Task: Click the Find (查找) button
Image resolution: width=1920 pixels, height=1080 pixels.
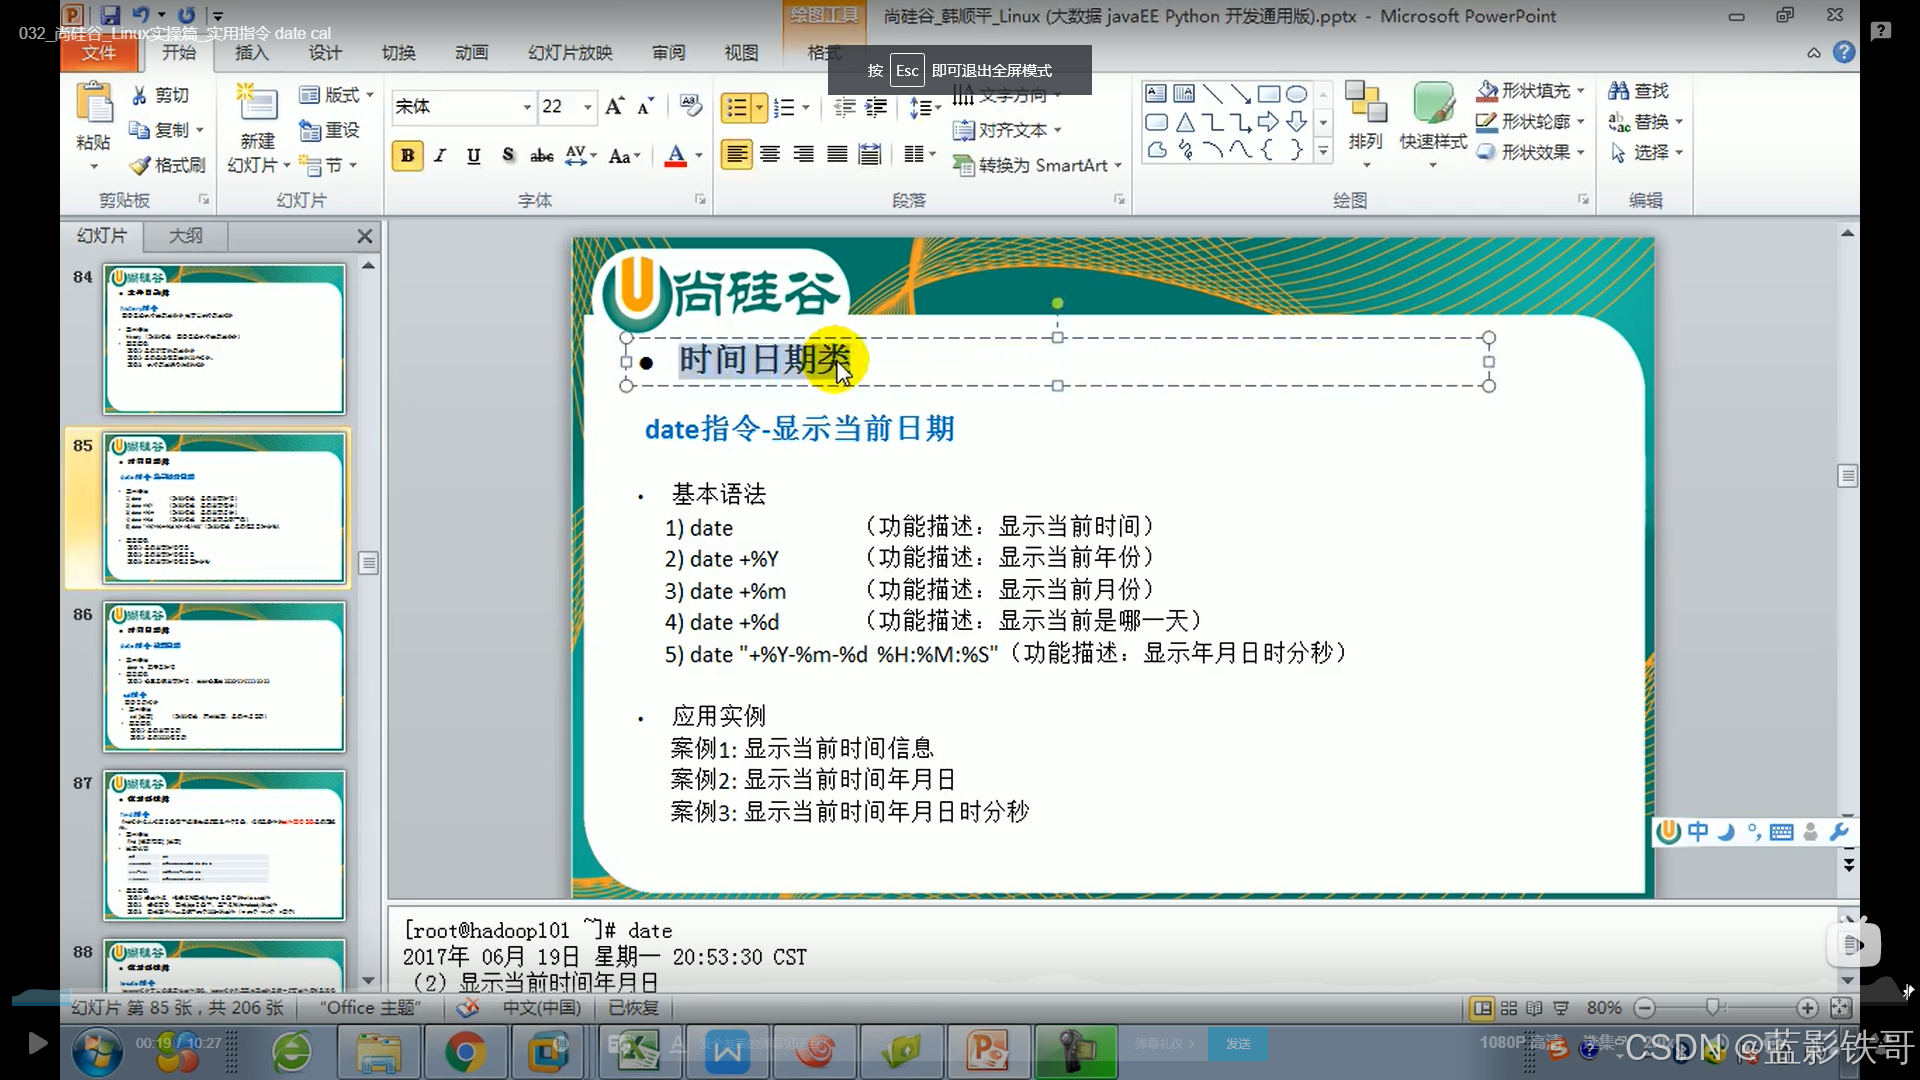Action: (x=1639, y=91)
